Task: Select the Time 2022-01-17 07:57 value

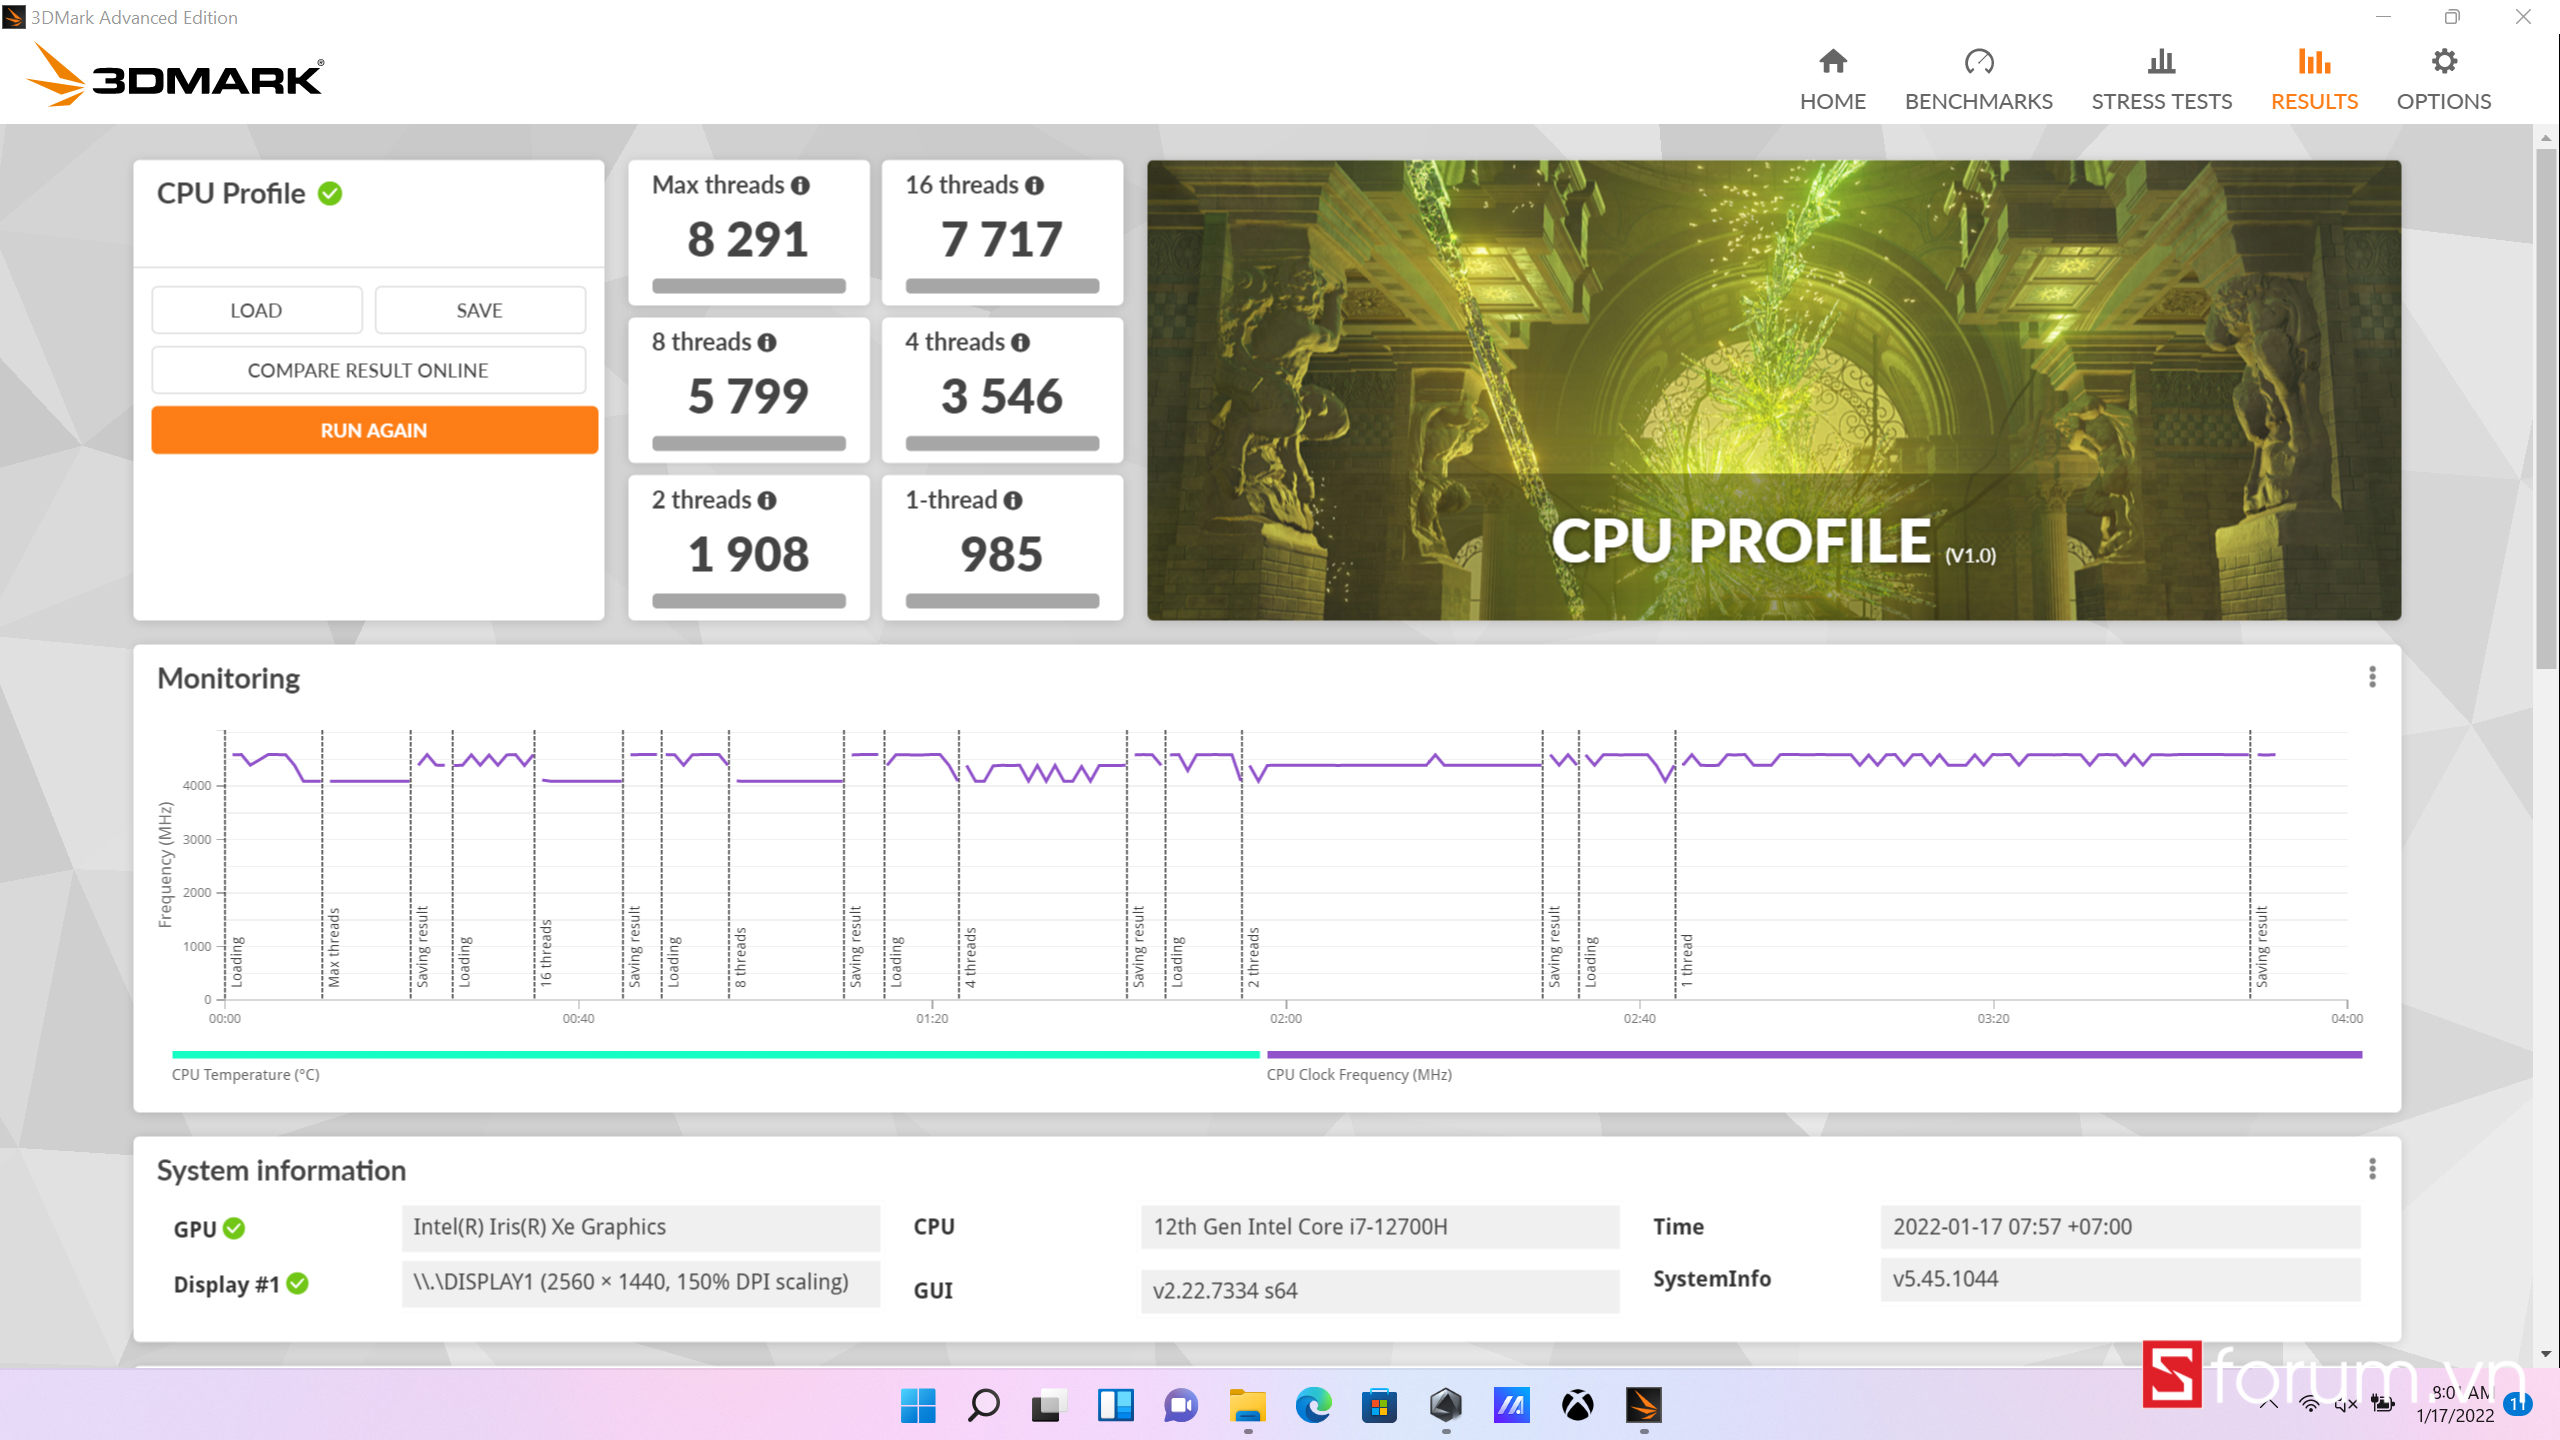Action: click(2119, 1227)
